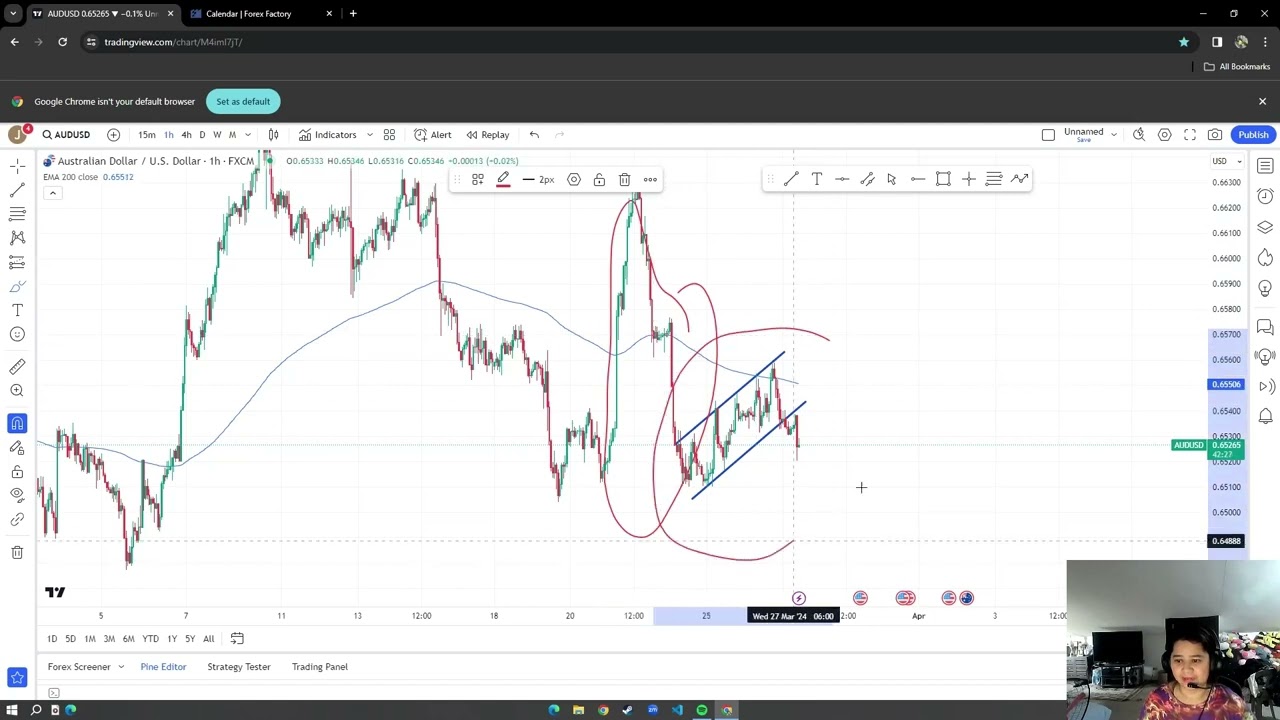Select path polyline tool in favorites toolbar

[1019, 179]
